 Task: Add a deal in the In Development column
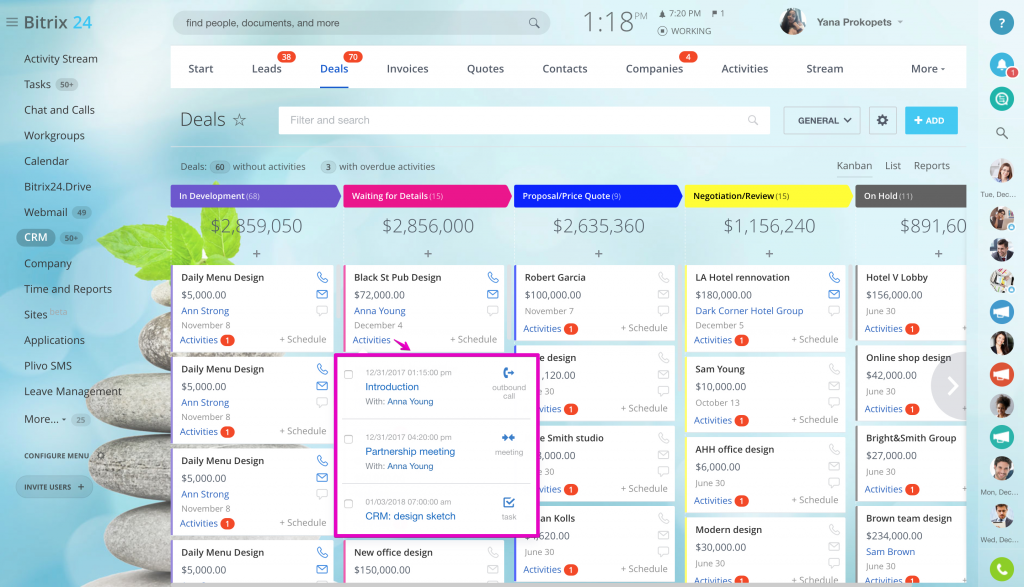pos(257,253)
